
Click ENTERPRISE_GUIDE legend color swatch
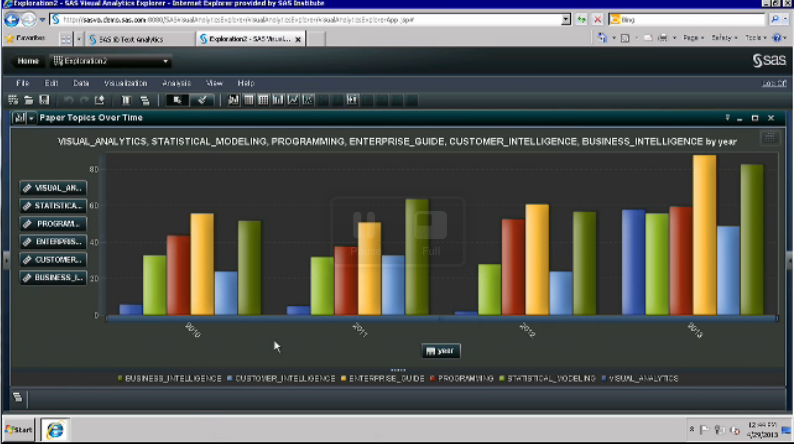coord(344,378)
